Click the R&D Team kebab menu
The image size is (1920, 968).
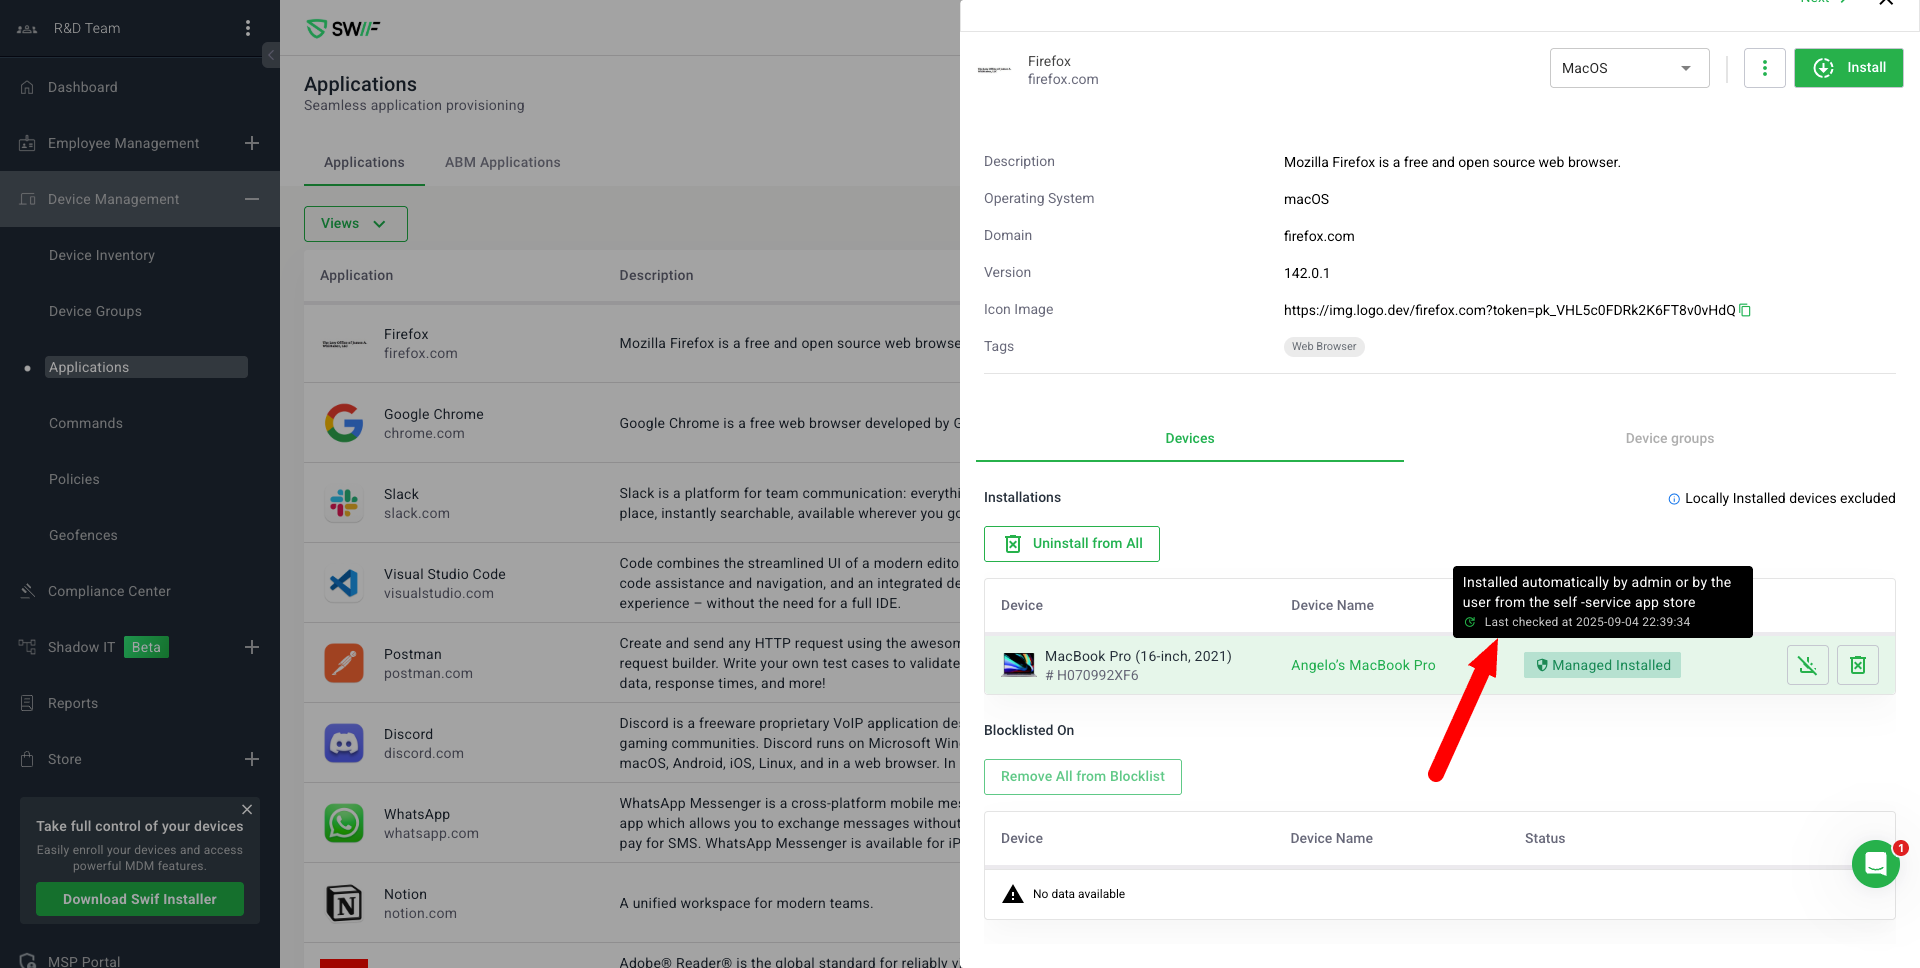(x=248, y=28)
